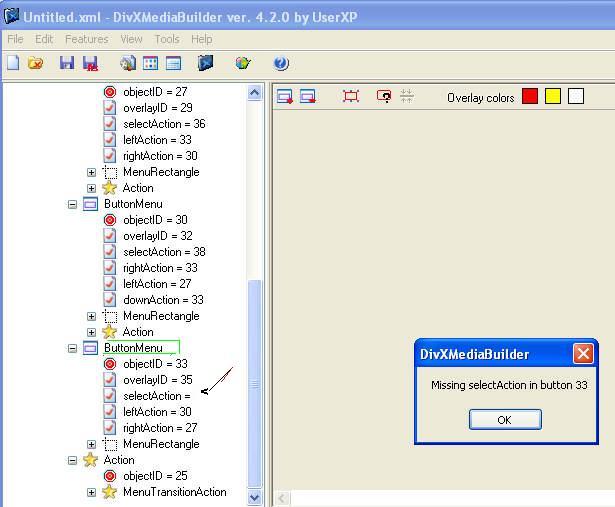Click the Save As red floppy icon
Image resolution: width=615 pixels, height=507 pixels.
point(91,63)
